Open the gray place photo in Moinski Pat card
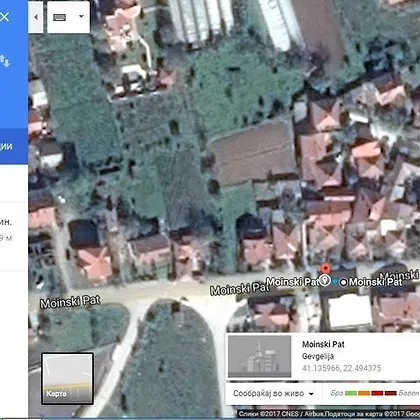The width and height of the screenshot is (420, 420). [x=259, y=356]
